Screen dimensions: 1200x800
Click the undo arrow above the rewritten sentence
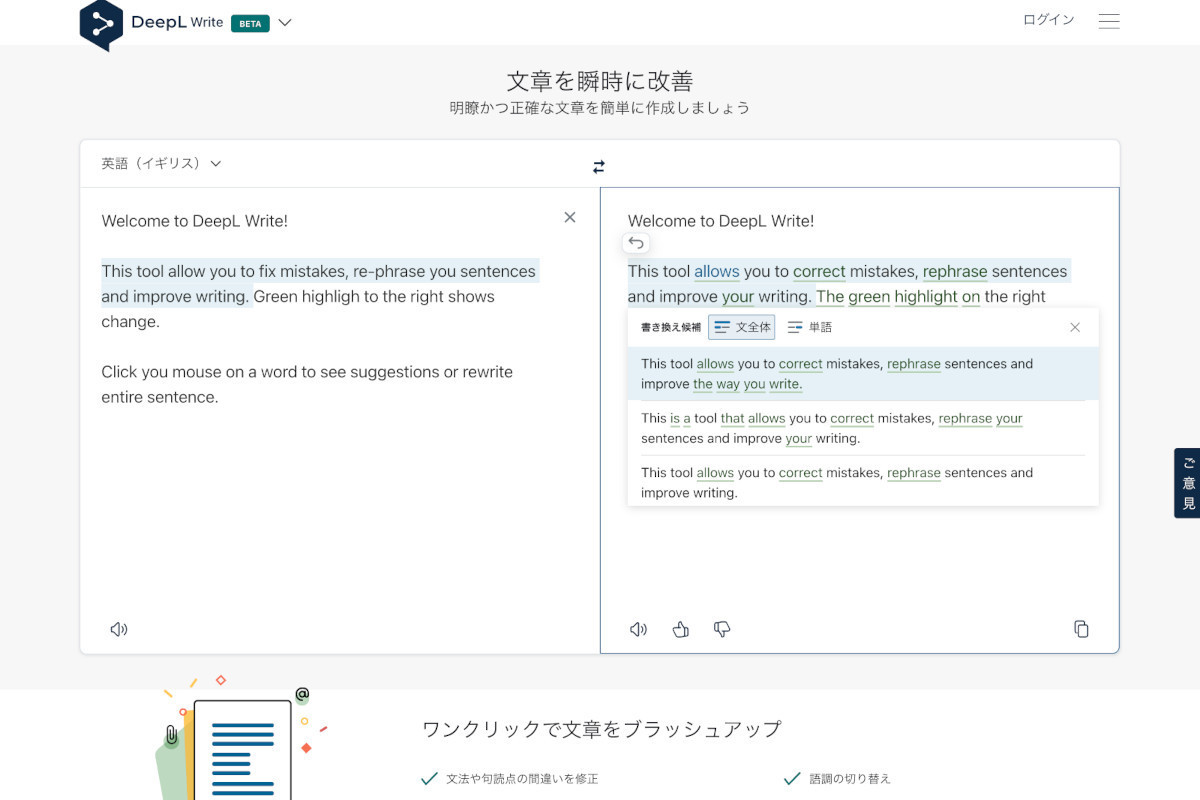point(636,243)
